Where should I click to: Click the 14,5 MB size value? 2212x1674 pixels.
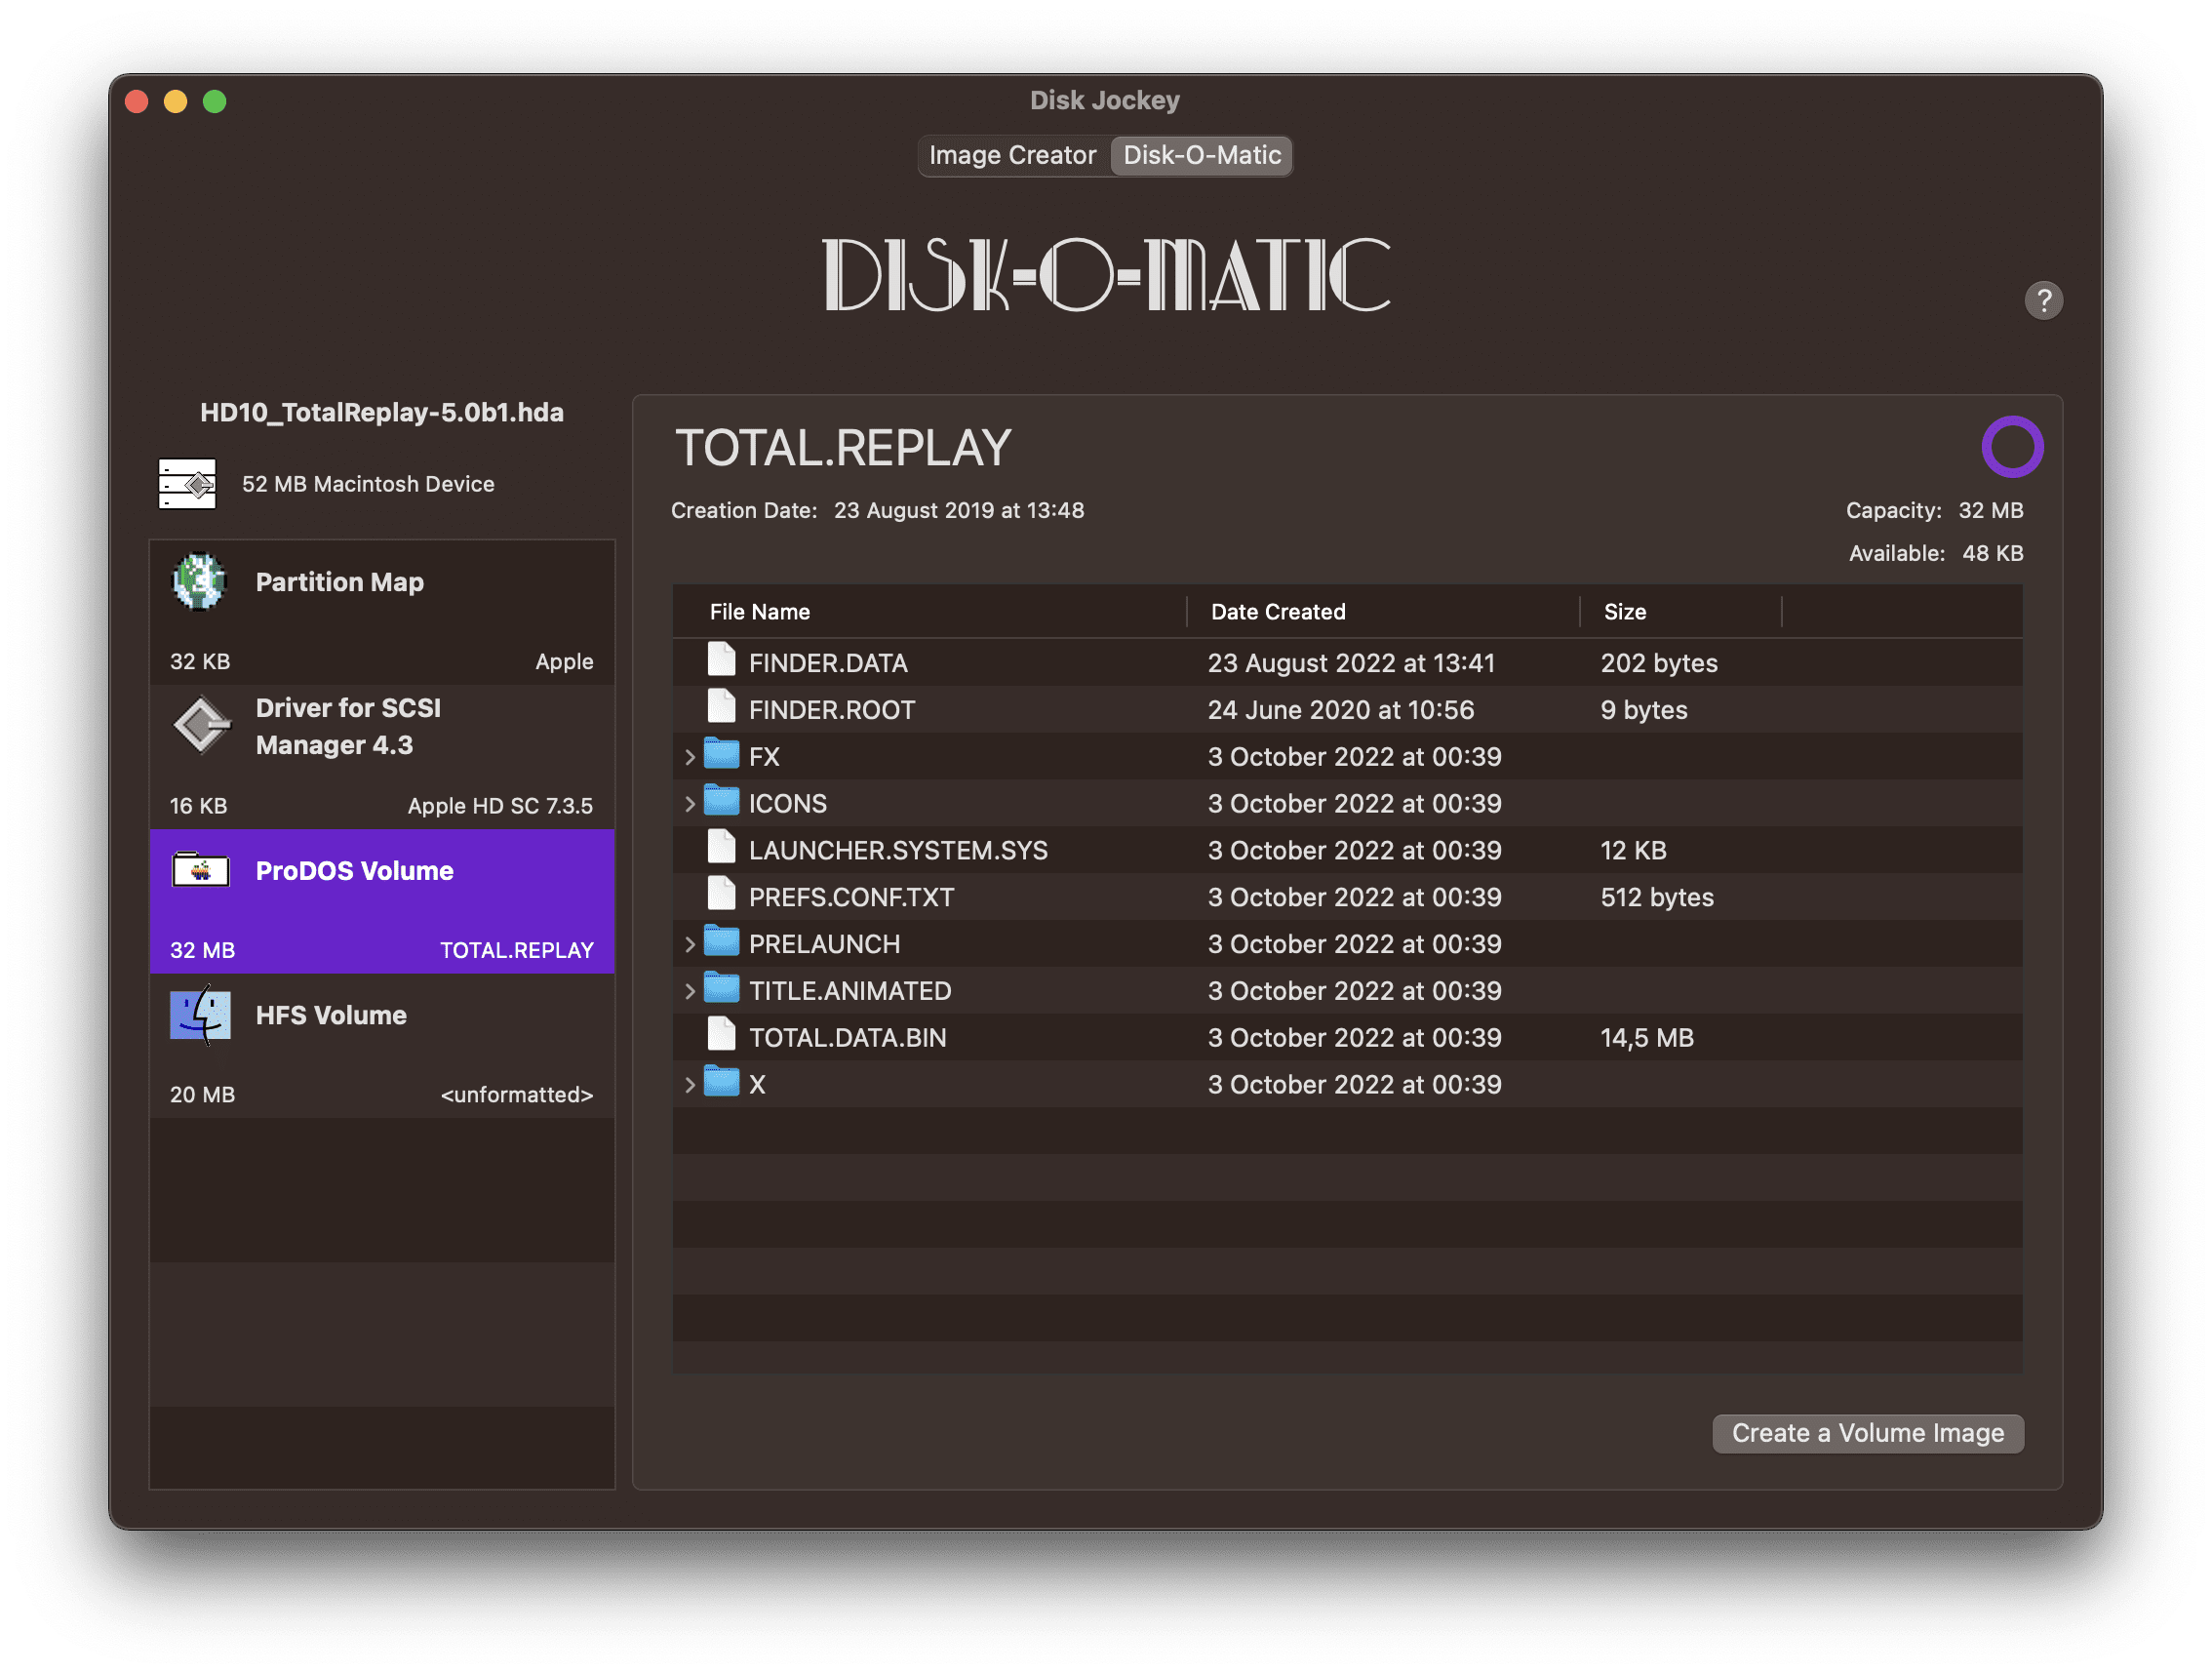[x=1647, y=1038]
